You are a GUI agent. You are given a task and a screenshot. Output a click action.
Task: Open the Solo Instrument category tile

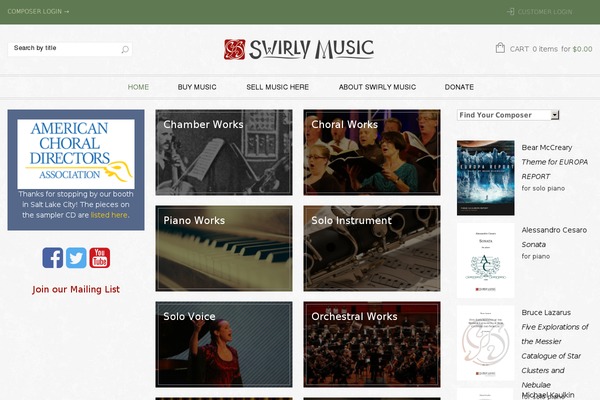point(372,248)
